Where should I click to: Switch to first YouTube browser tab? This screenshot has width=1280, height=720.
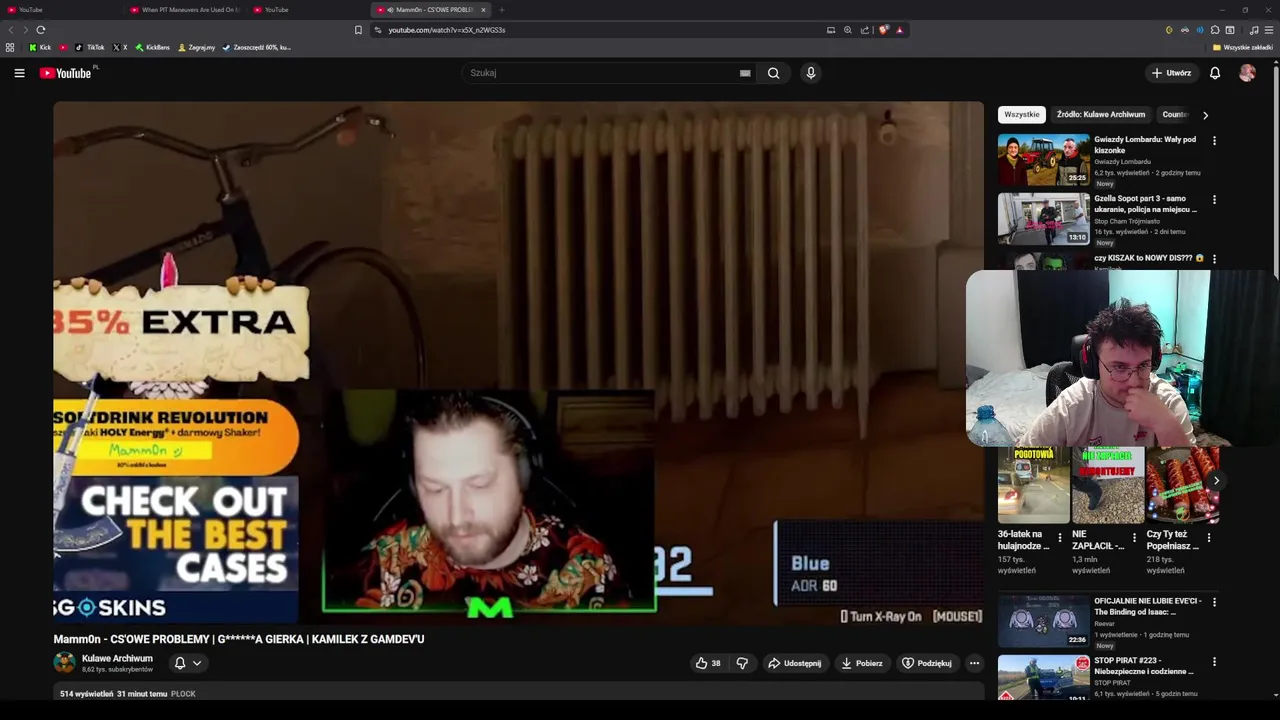coord(60,10)
